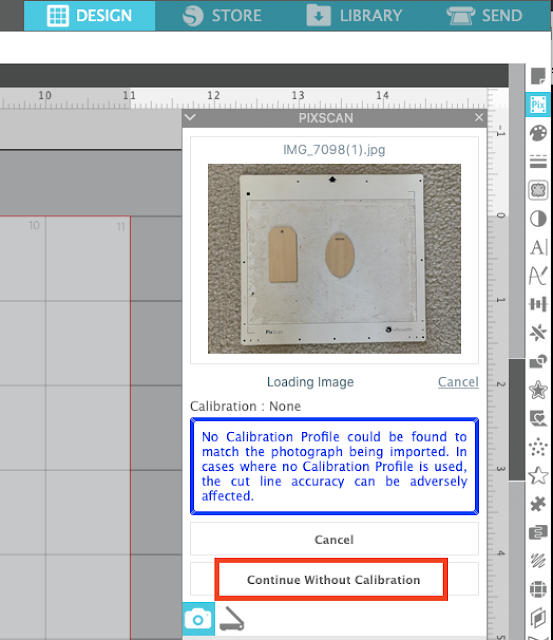This screenshot has width=553, height=640.
Task: Click the Cancel link beside Loading Image
Action: click(458, 382)
